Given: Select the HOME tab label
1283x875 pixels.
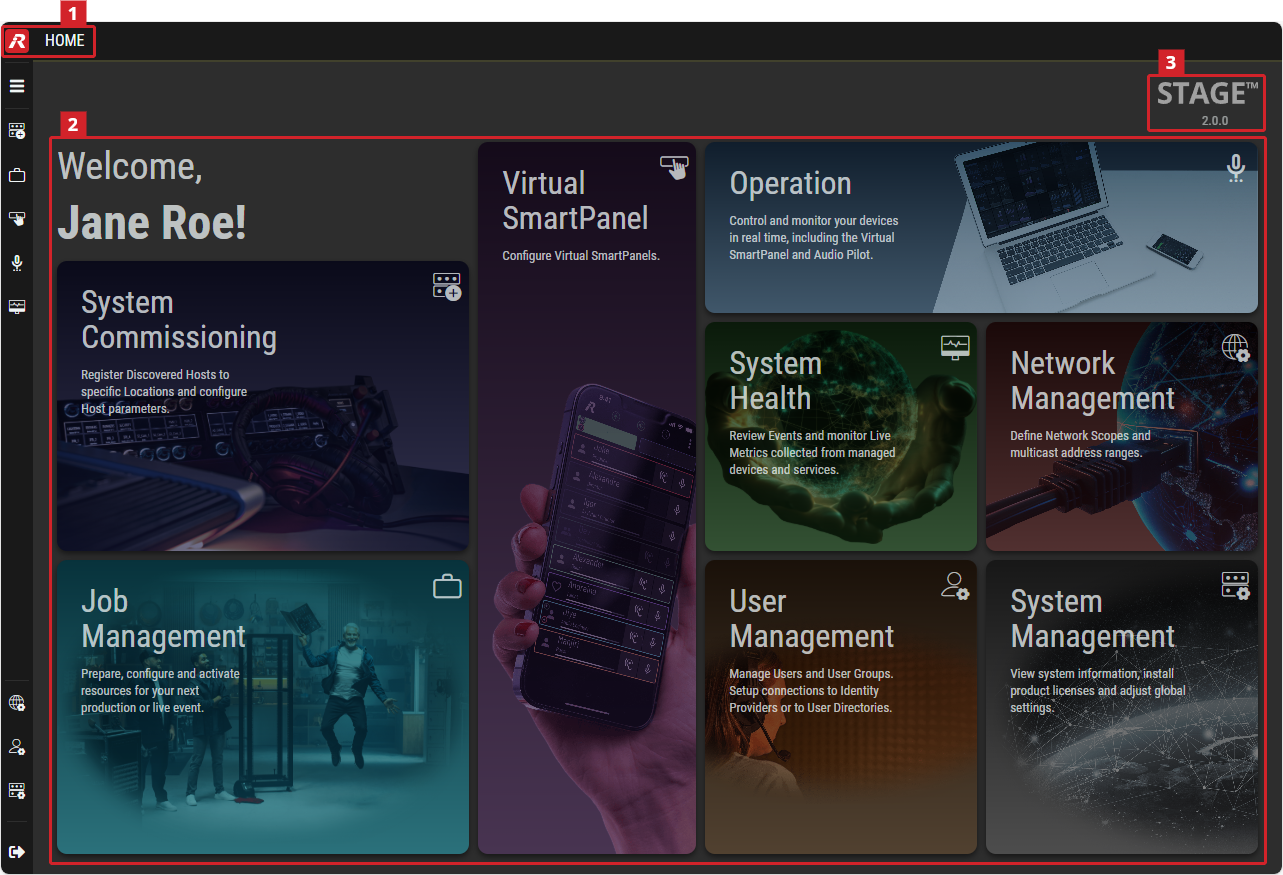Looking at the screenshot, I should pyautogui.click(x=65, y=42).
